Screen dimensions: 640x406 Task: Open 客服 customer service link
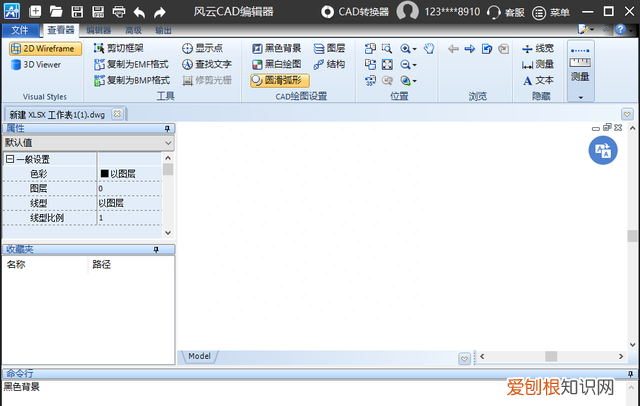pos(507,12)
